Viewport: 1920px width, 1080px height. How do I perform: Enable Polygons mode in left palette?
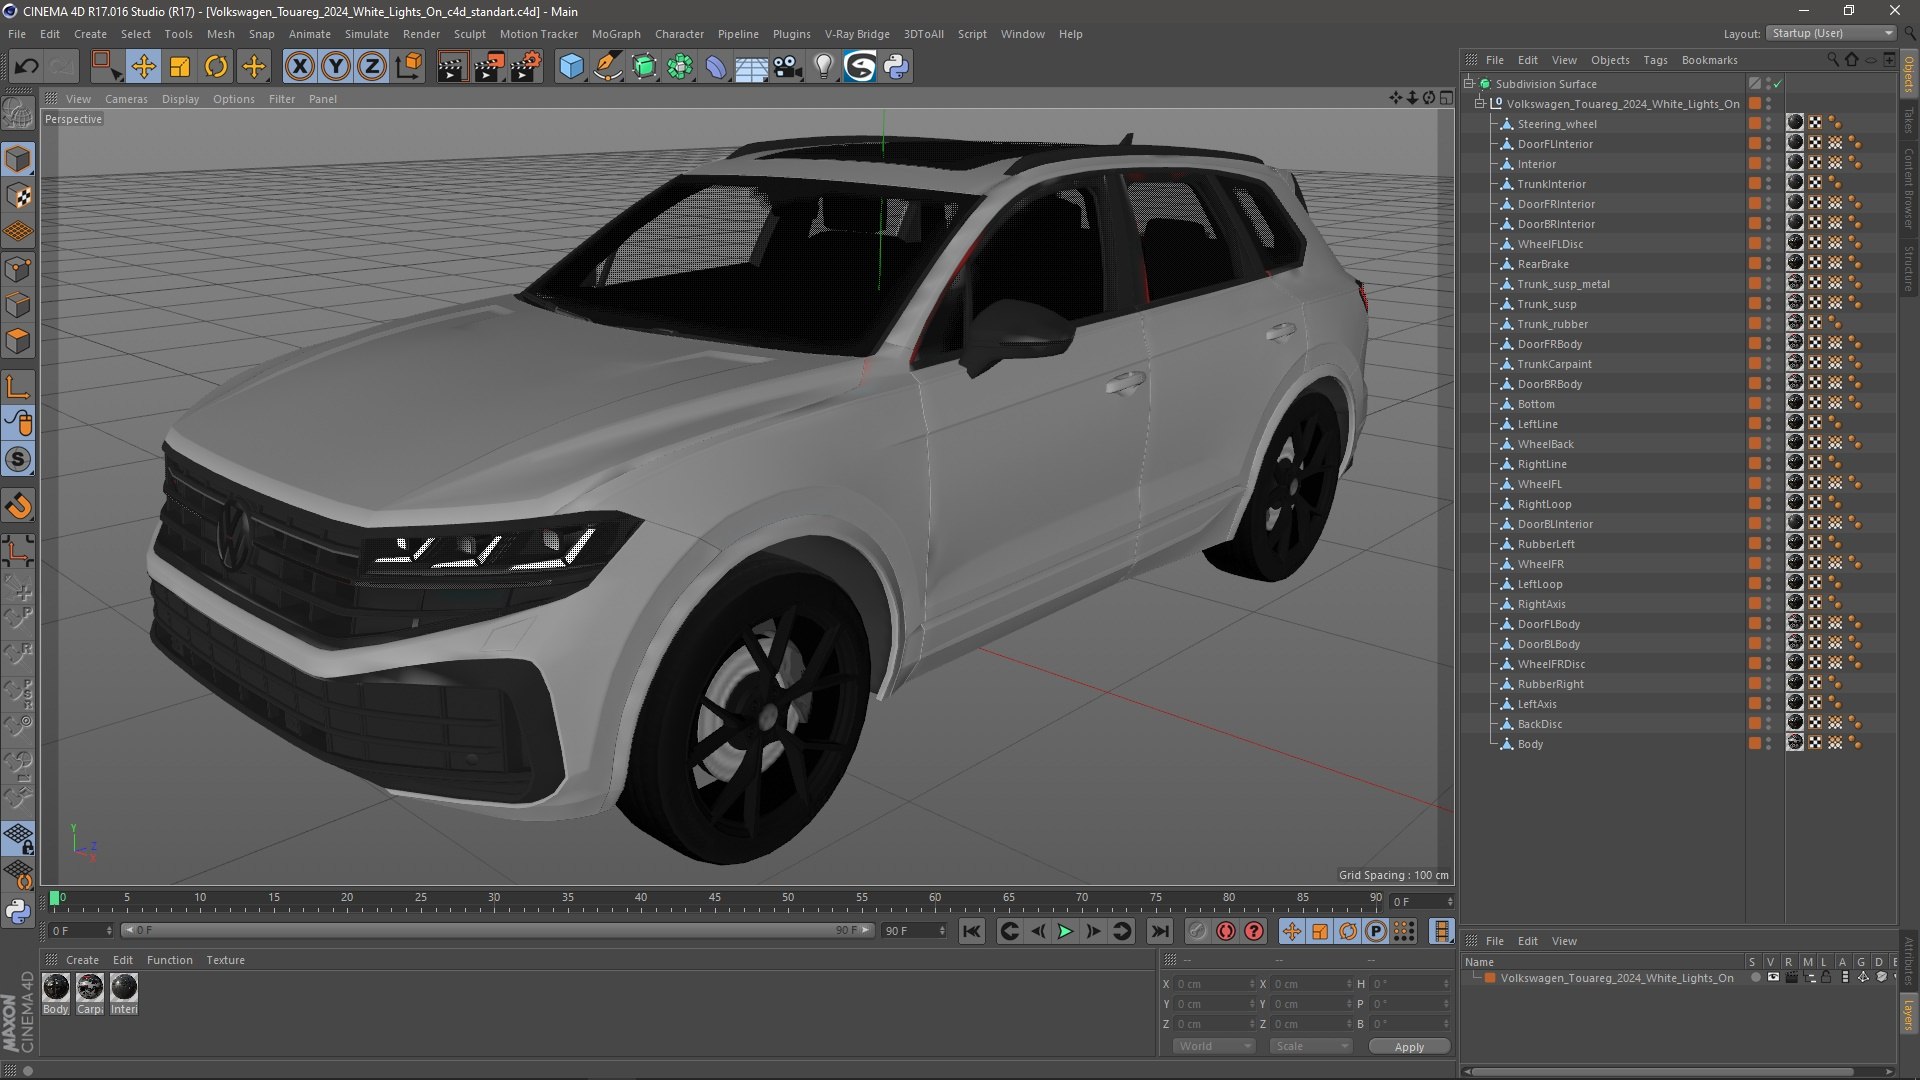[x=18, y=341]
